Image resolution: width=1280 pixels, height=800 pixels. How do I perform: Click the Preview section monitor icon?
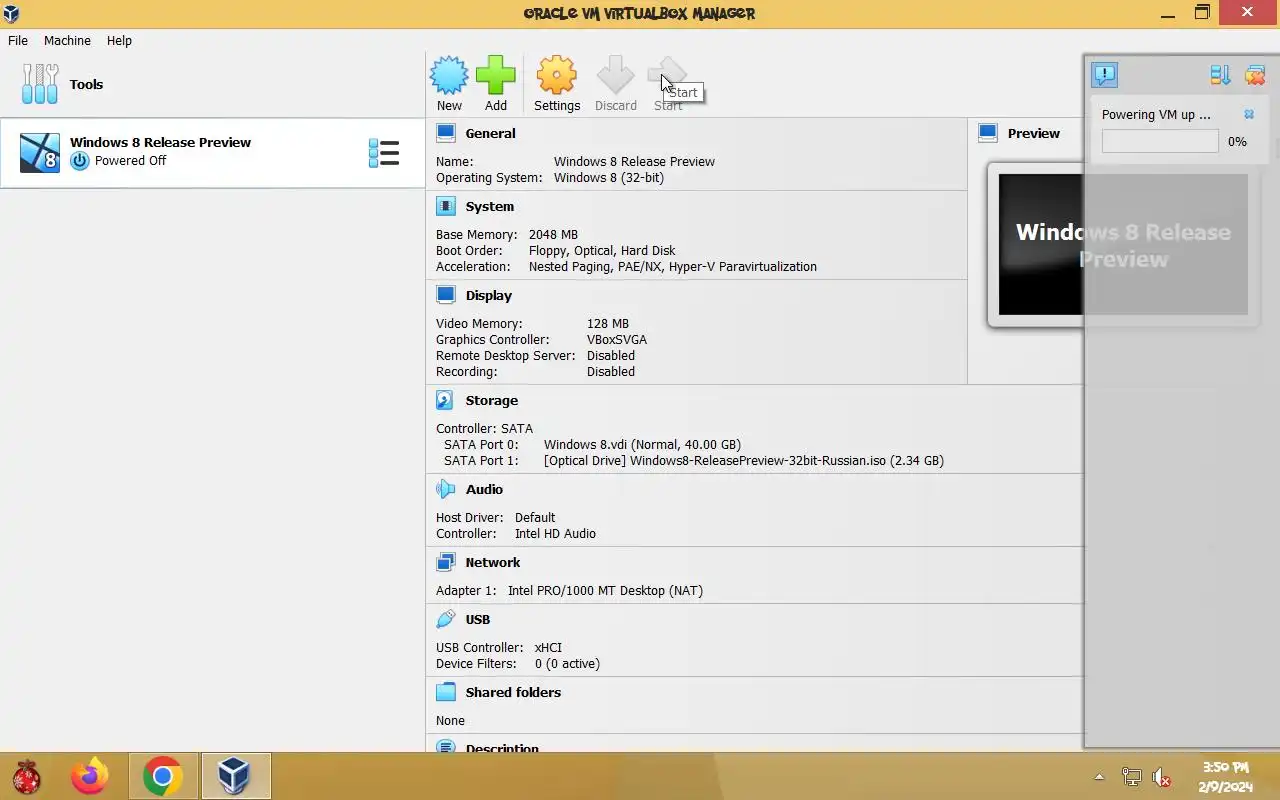point(988,133)
